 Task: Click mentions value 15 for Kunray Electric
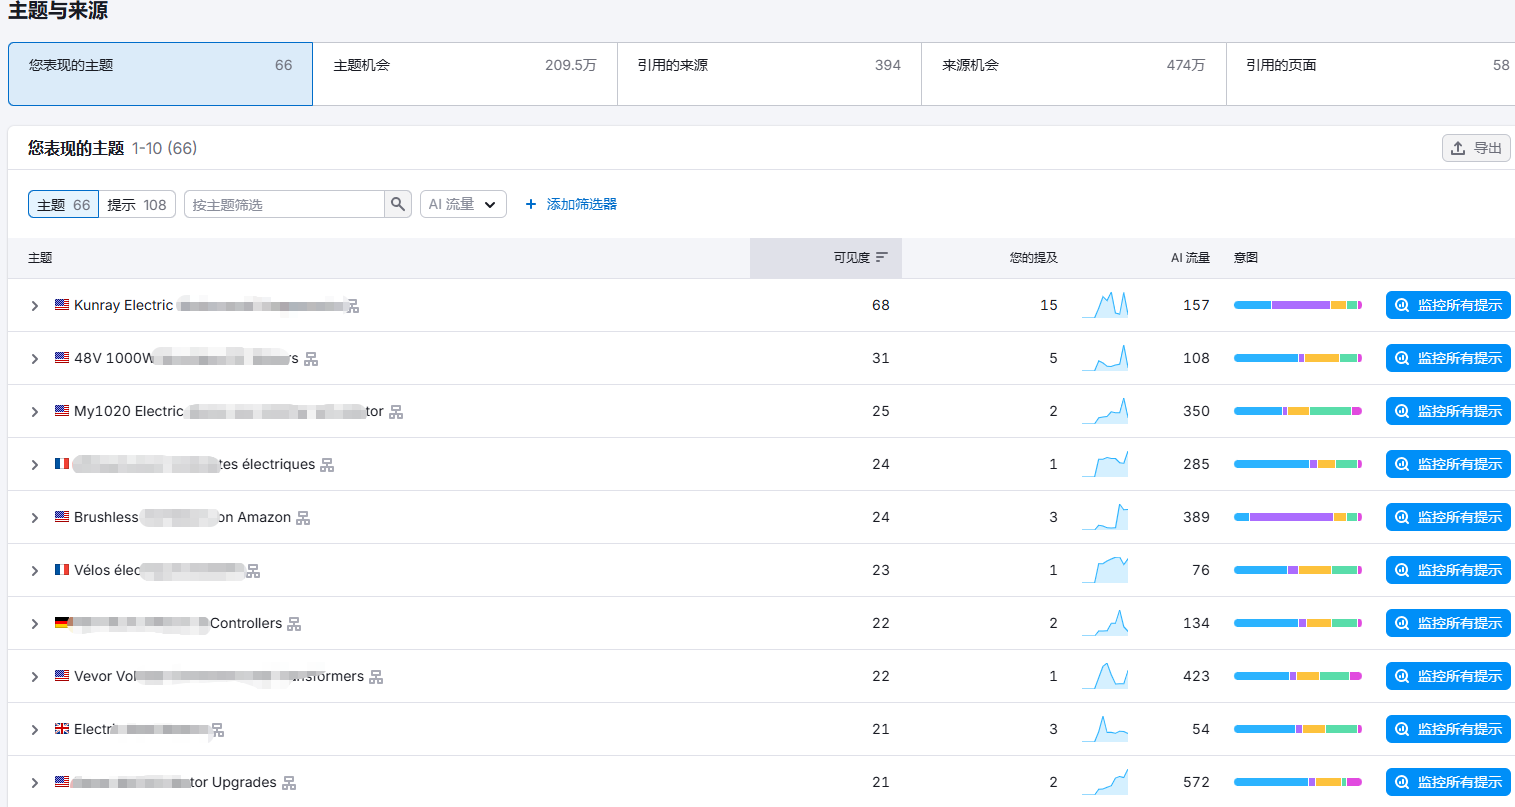pyautogui.click(x=1049, y=305)
